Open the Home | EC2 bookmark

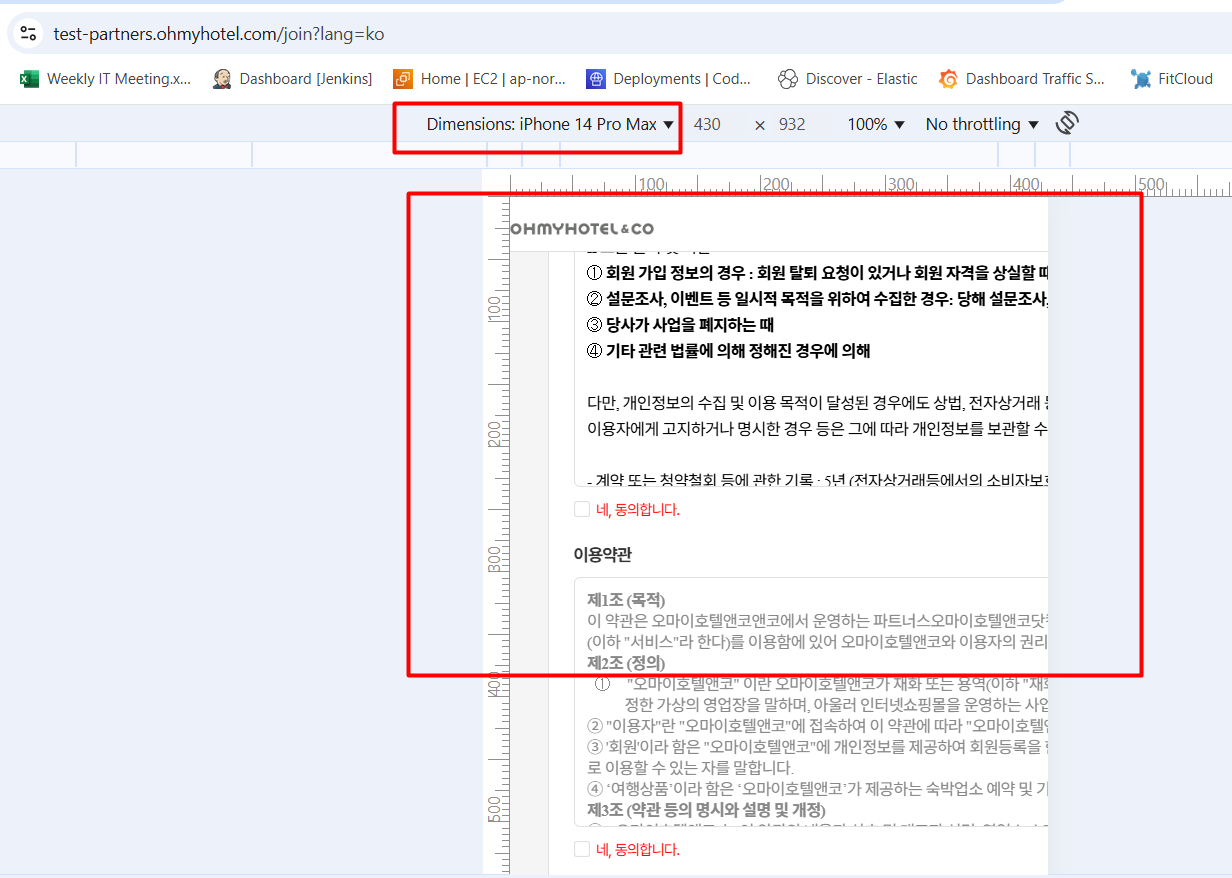click(x=480, y=79)
